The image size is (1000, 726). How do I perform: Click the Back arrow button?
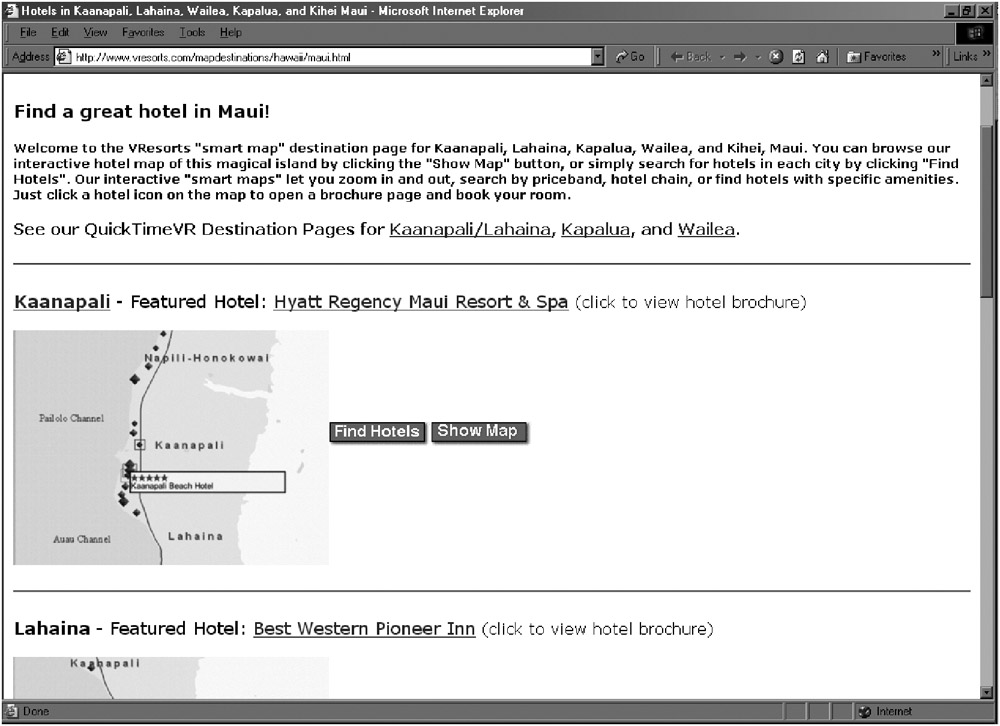[691, 57]
